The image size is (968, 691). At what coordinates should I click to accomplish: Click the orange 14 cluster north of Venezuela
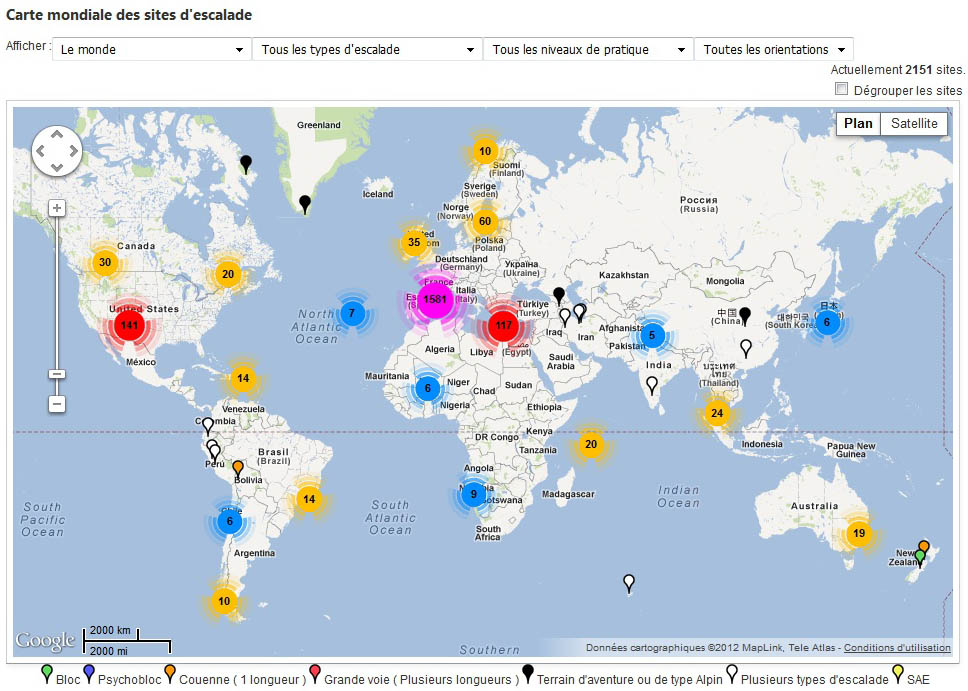tap(243, 379)
